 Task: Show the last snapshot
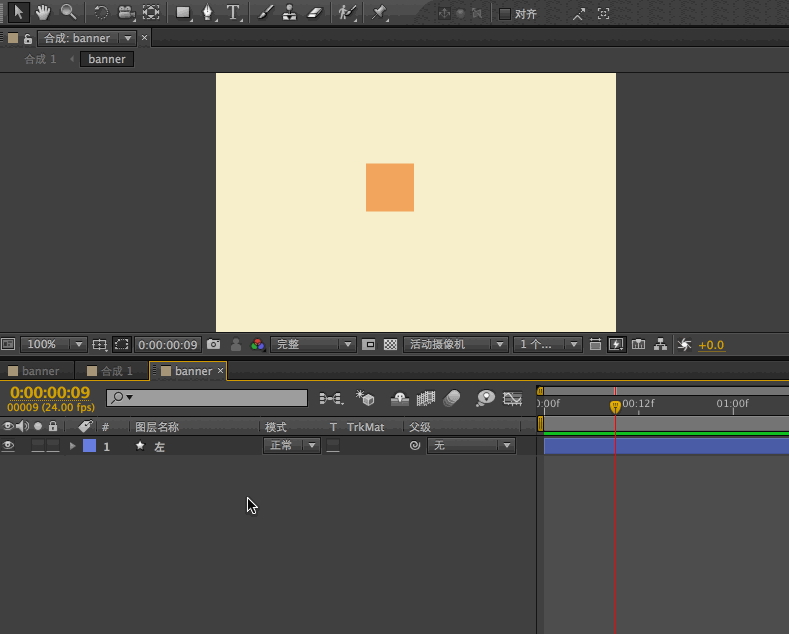[x=235, y=345]
